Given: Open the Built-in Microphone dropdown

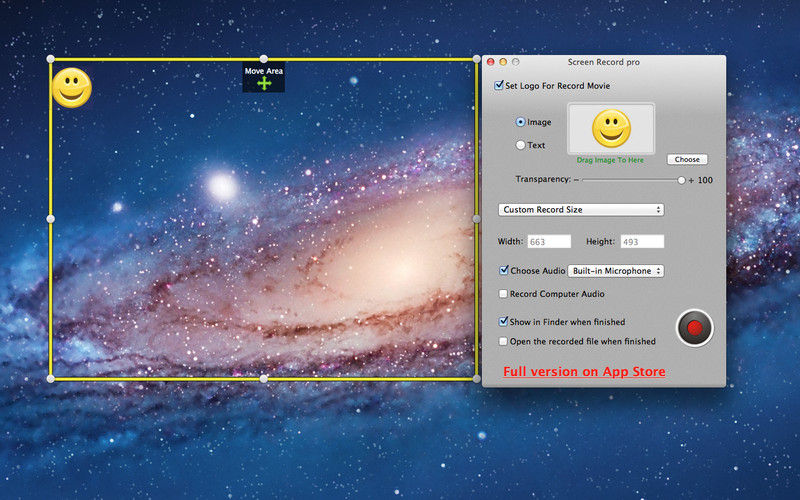Looking at the screenshot, I should (616, 270).
